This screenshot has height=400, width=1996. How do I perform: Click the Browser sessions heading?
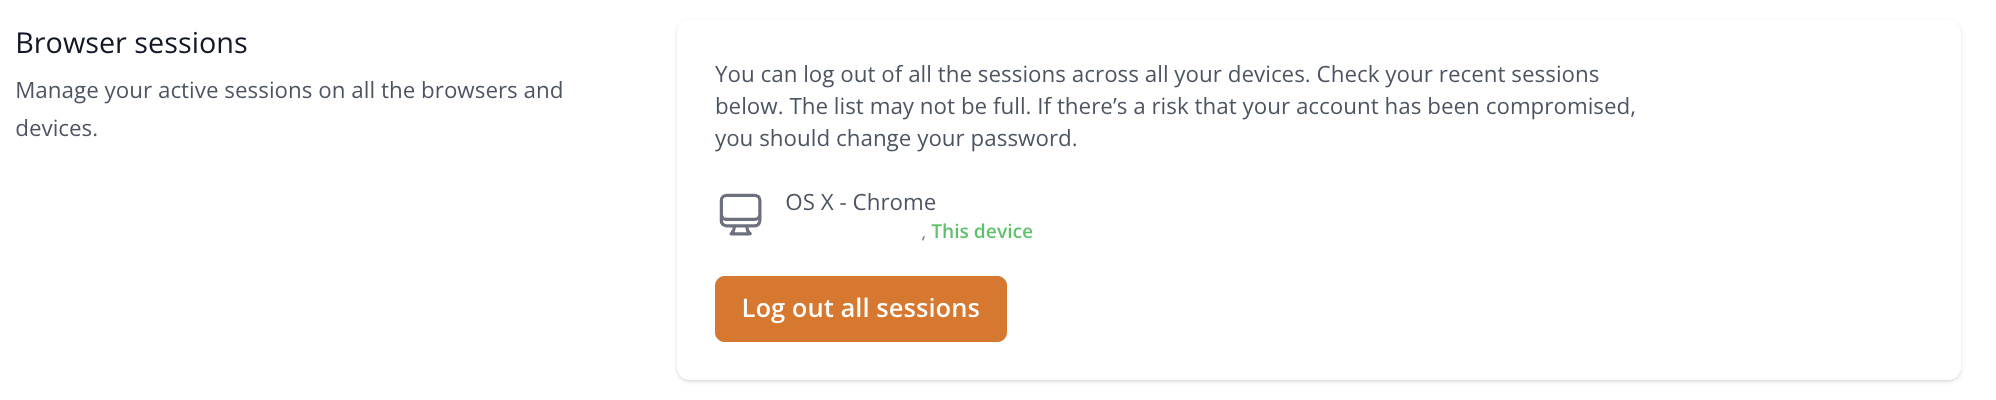point(131,43)
